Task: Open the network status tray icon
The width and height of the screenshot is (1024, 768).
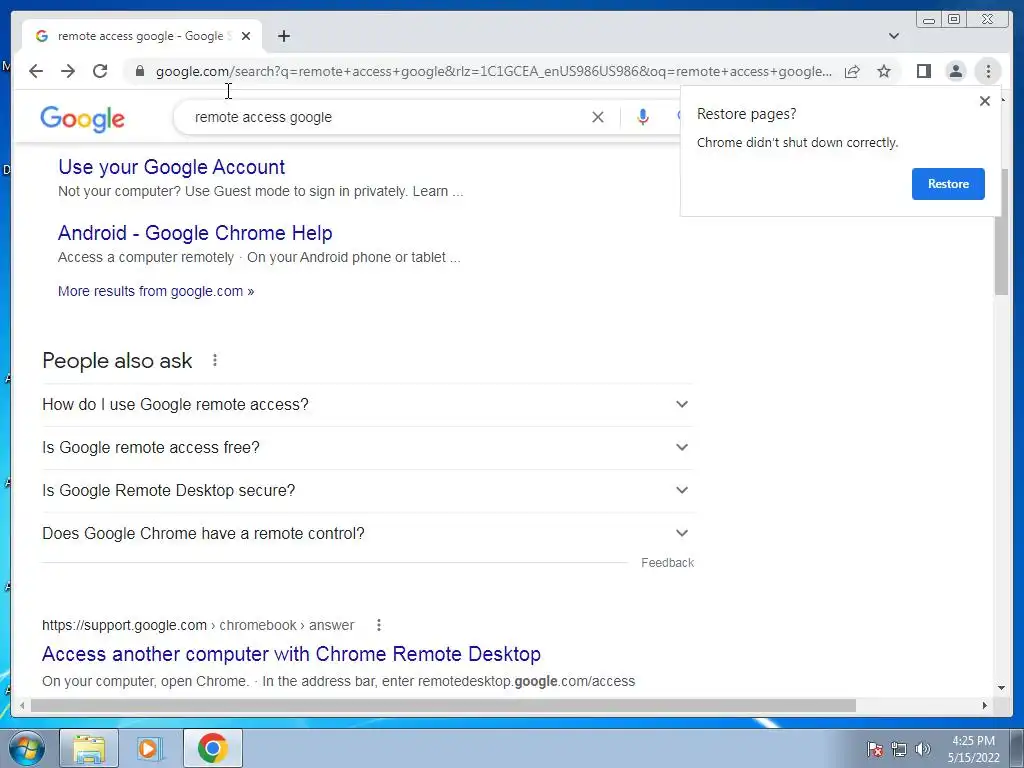Action: pyautogui.click(x=899, y=749)
